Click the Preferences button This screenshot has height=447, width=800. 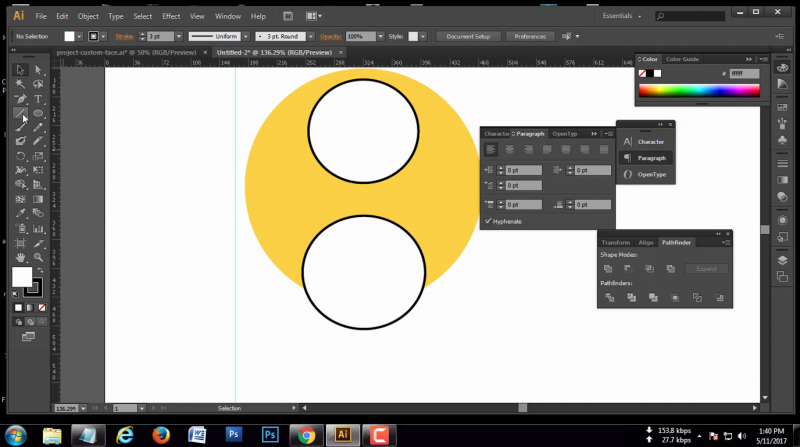pos(529,36)
